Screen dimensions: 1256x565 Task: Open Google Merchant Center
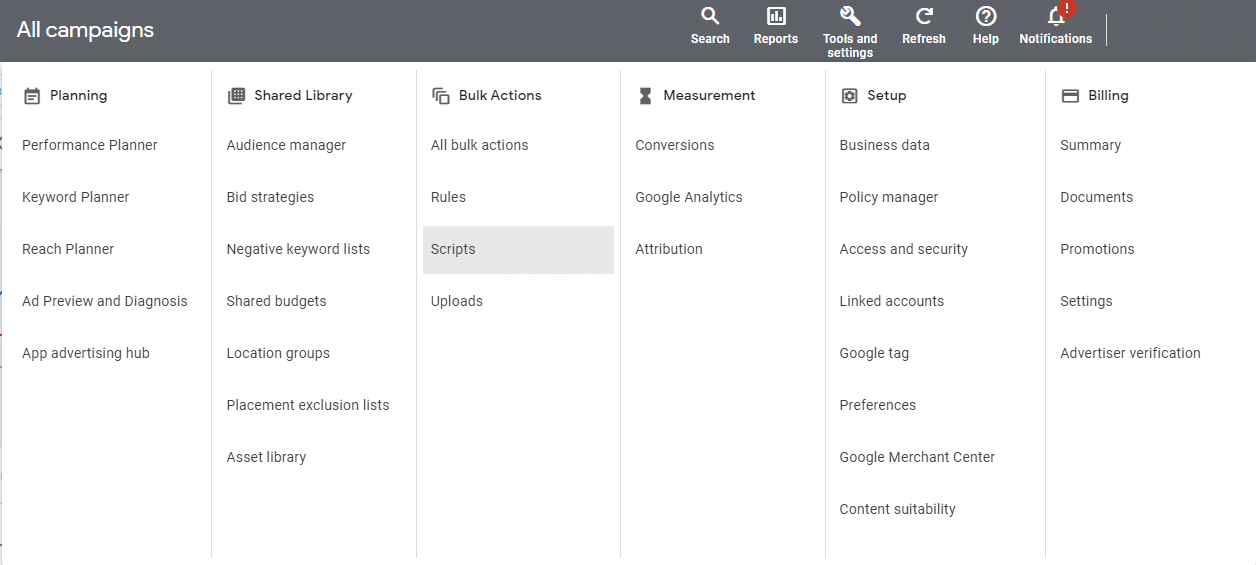coord(918,457)
